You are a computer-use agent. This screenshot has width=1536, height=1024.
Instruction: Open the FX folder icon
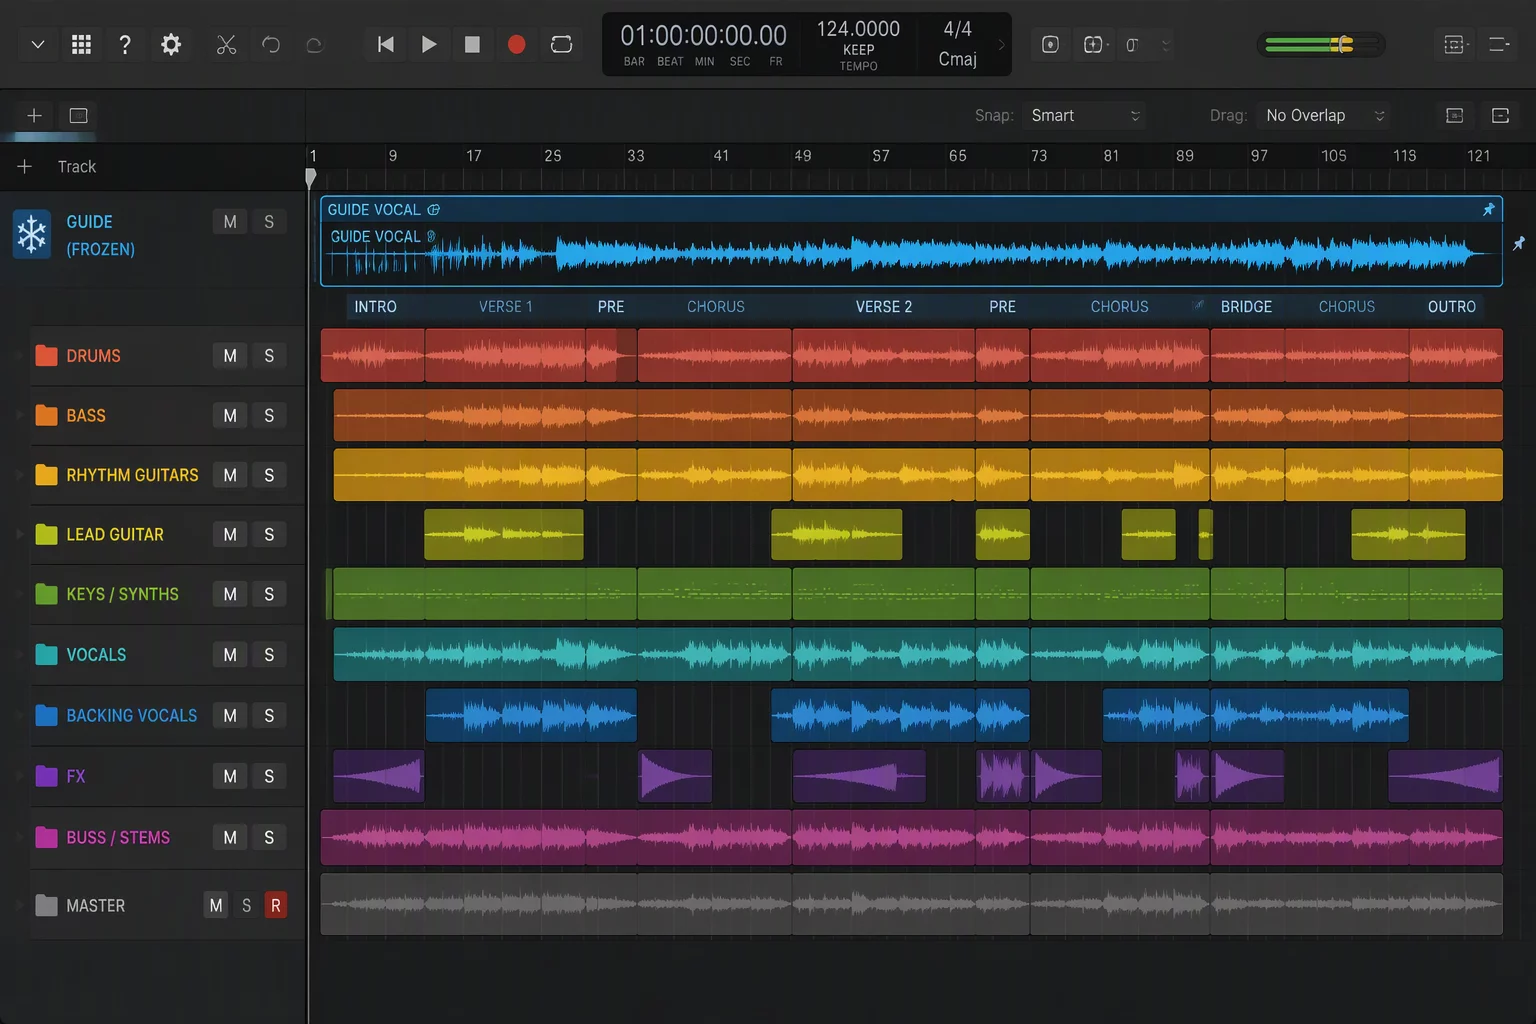click(46, 776)
